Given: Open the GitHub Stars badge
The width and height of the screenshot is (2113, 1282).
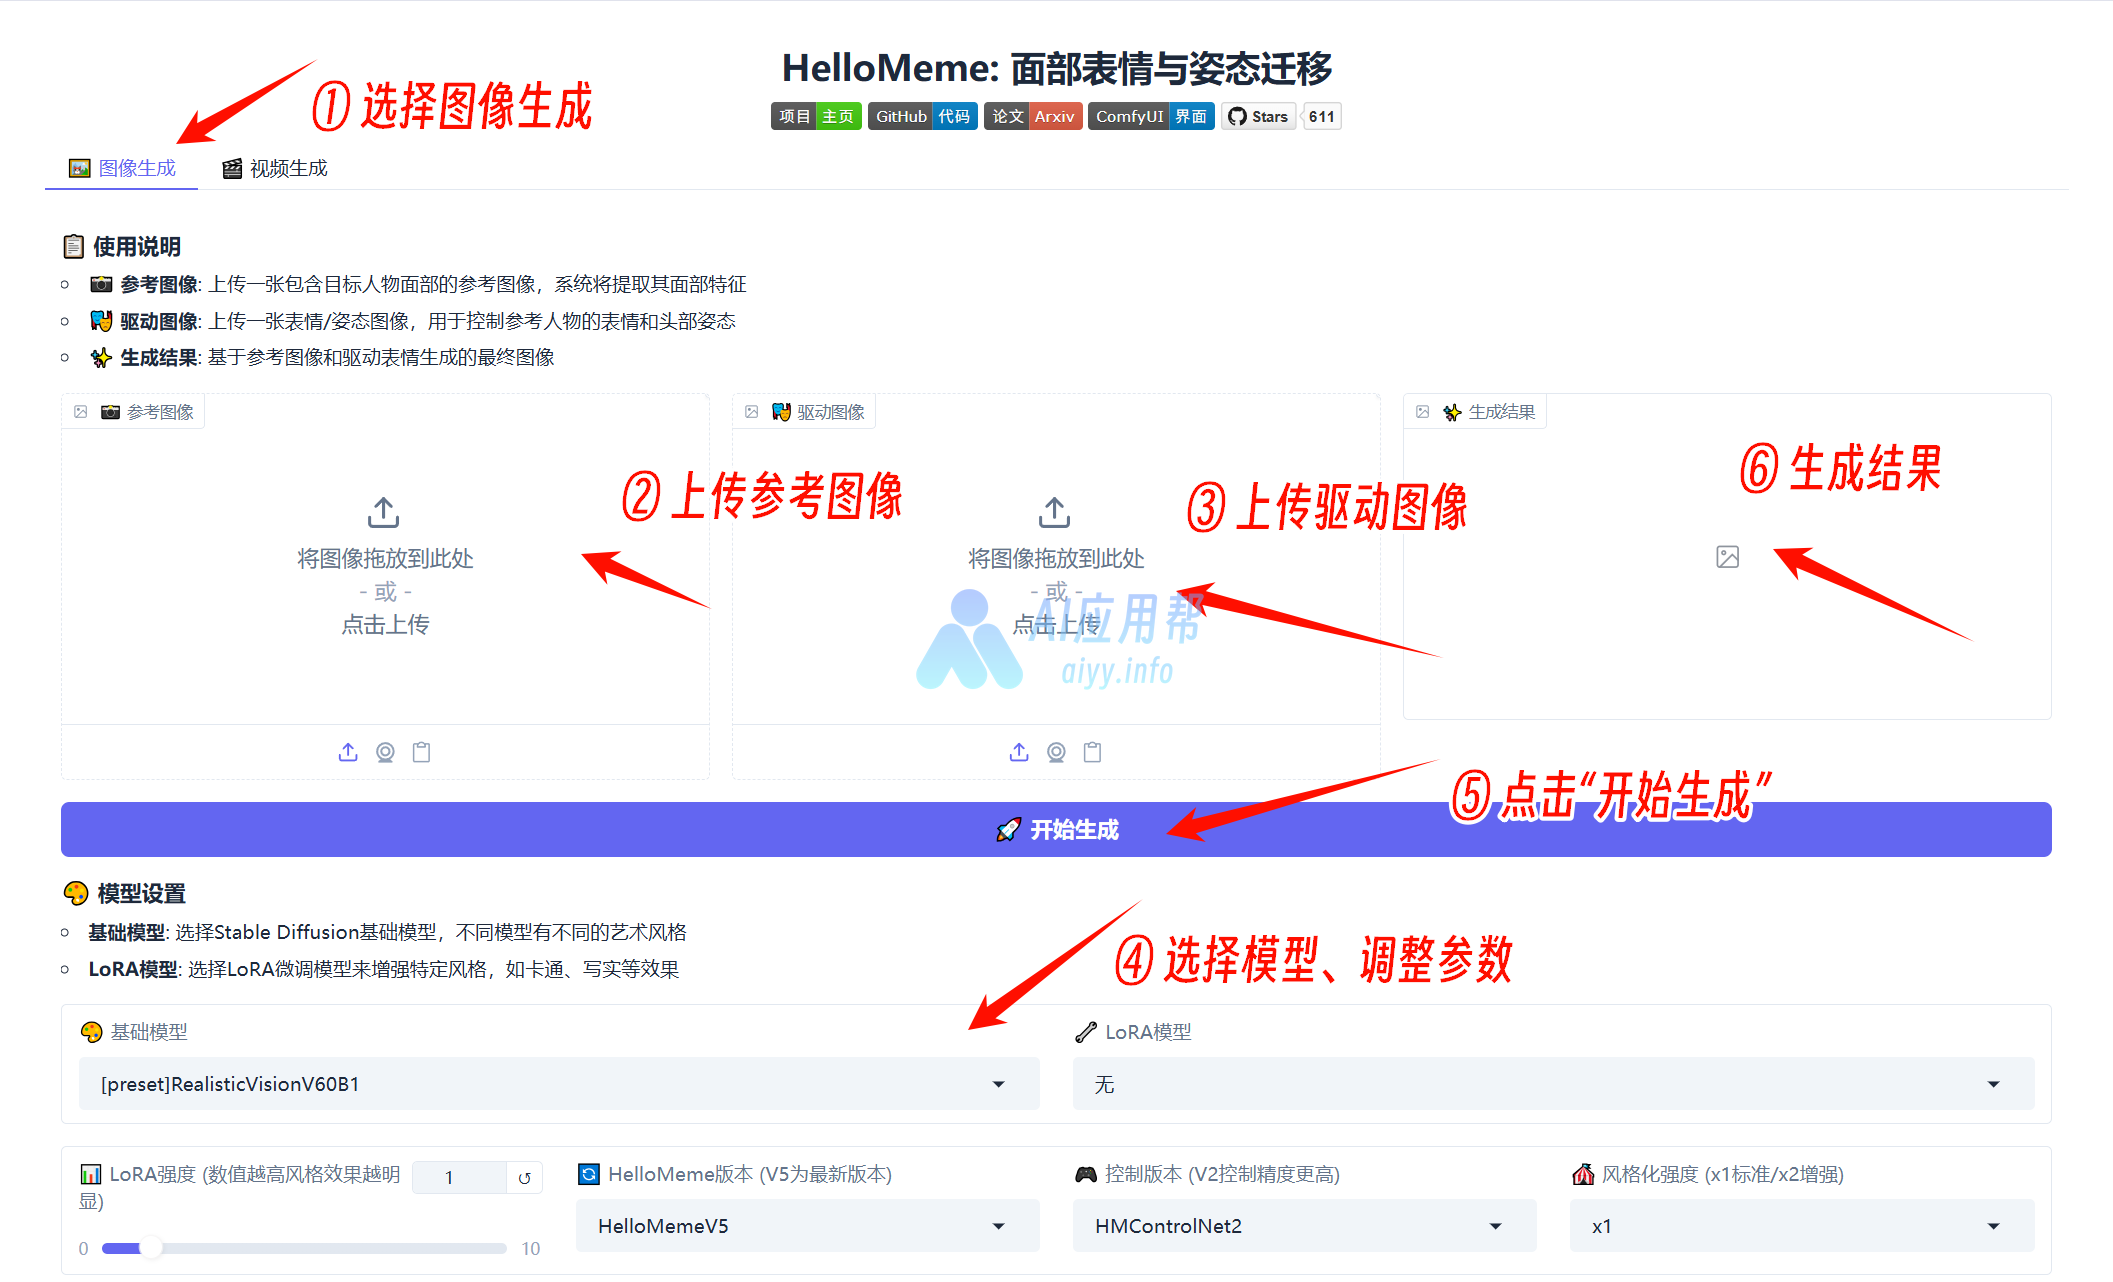Looking at the screenshot, I should 1258,116.
